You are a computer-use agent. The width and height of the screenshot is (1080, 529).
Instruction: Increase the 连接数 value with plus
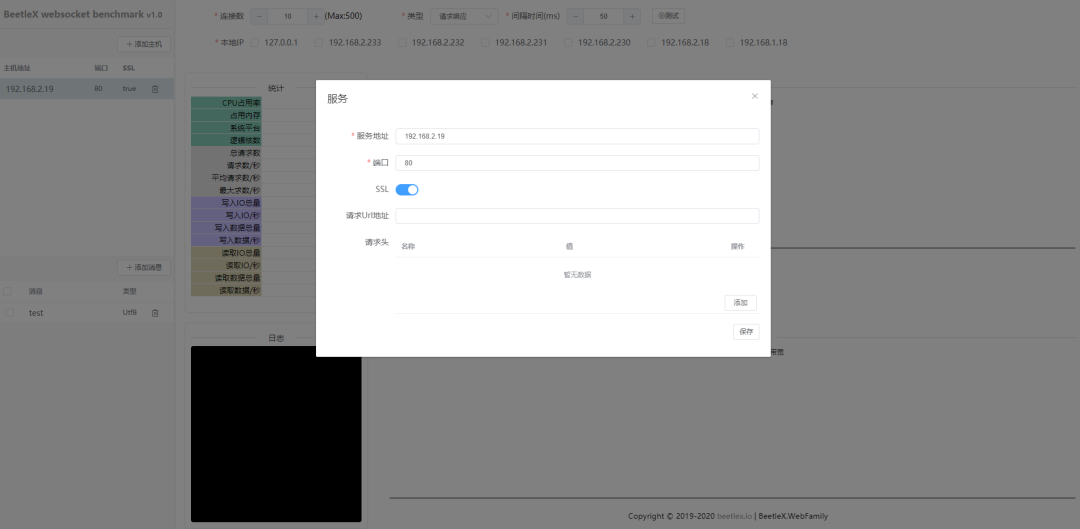coord(315,16)
